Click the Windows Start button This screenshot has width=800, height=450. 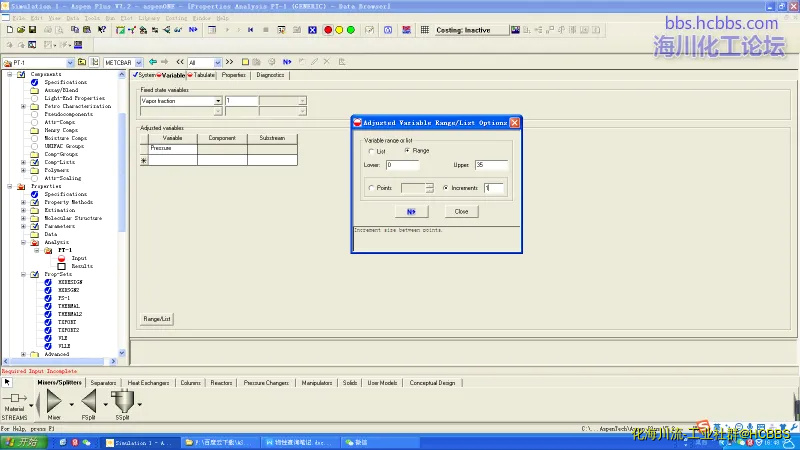(24, 442)
